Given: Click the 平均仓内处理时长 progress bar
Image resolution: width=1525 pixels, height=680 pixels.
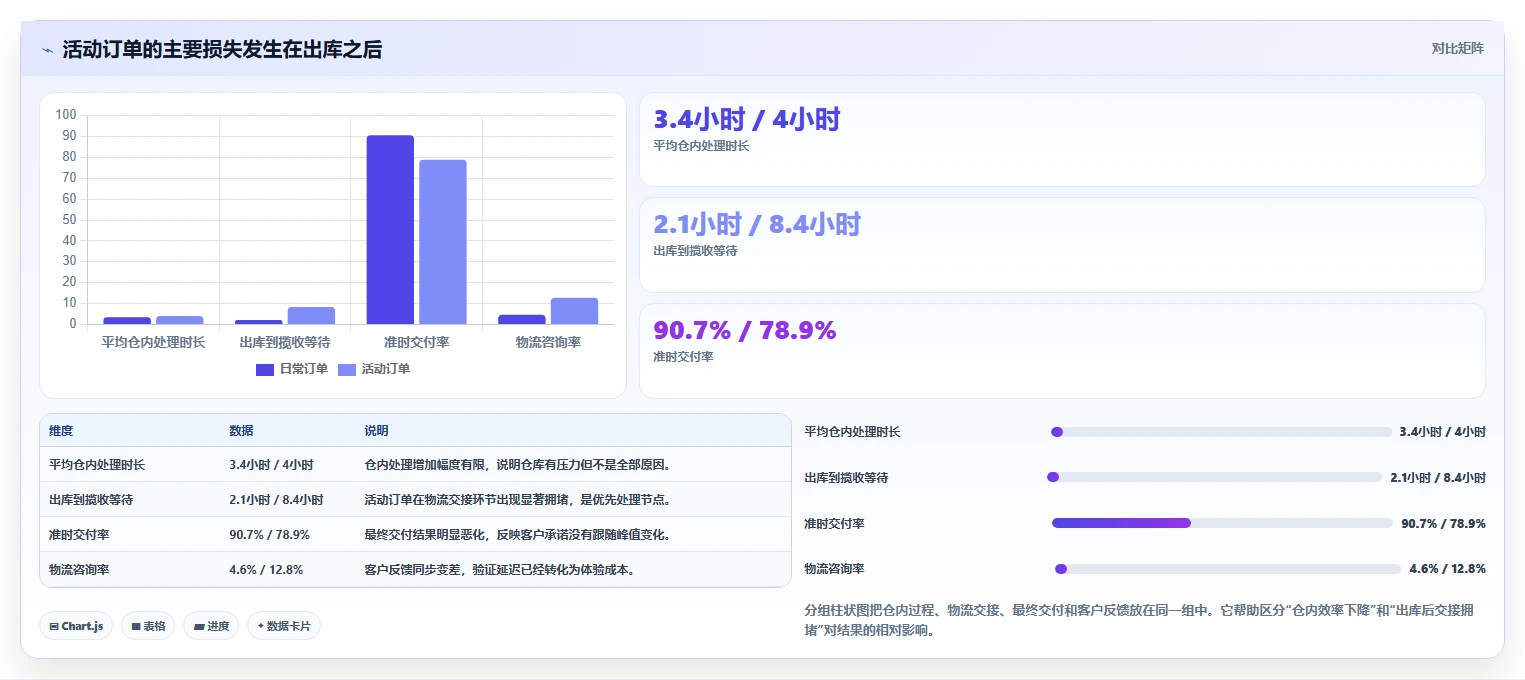Looking at the screenshot, I should 1221,432.
